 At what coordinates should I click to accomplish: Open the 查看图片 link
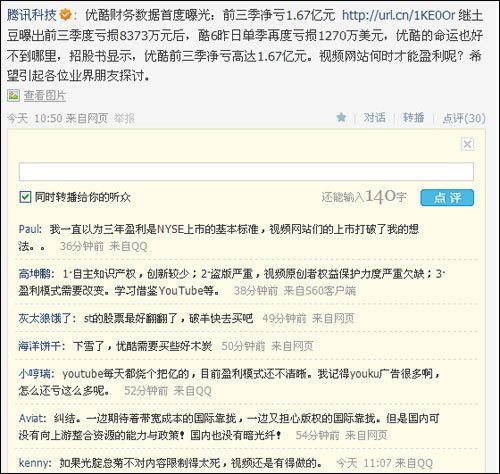coord(45,96)
